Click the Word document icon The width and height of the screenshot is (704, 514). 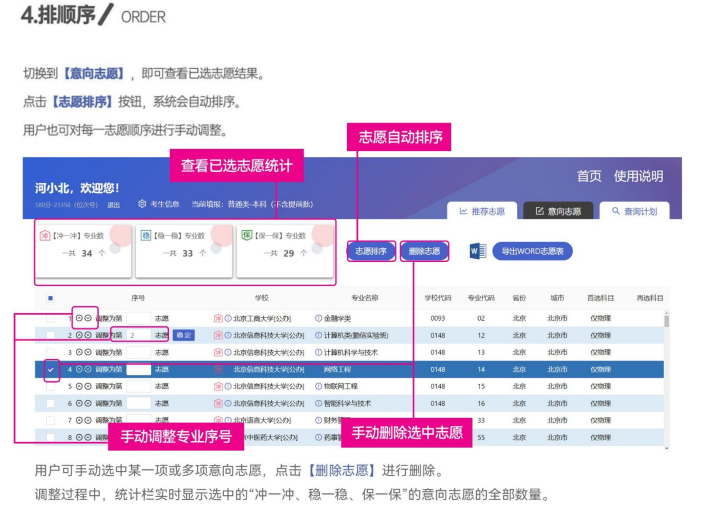tap(477, 251)
